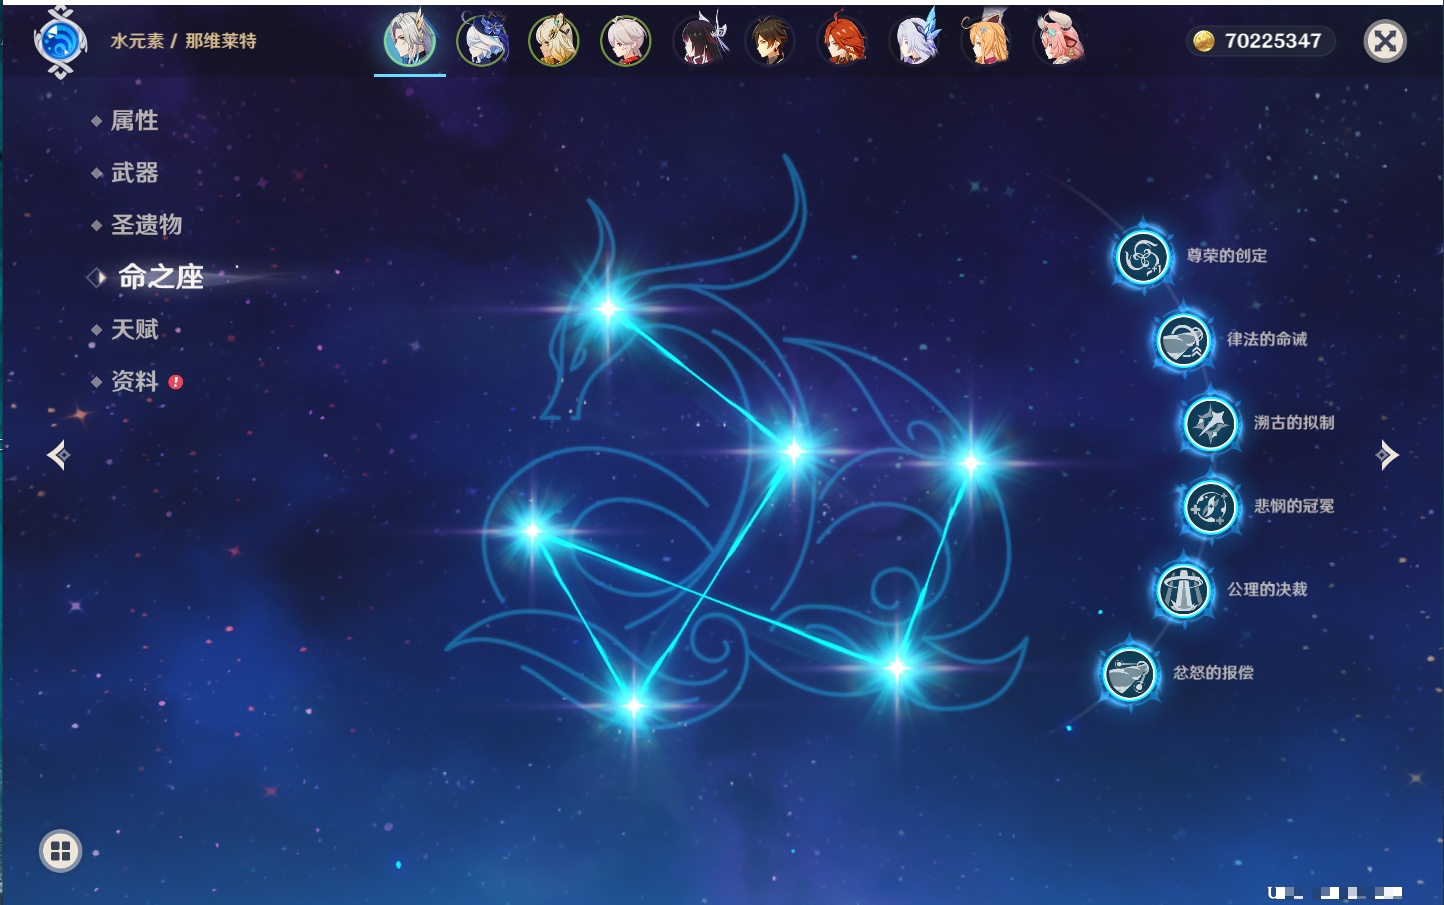Screen dimensions: 1444x905
Task: Switch to the 武器 weapon tab
Action: point(134,173)
